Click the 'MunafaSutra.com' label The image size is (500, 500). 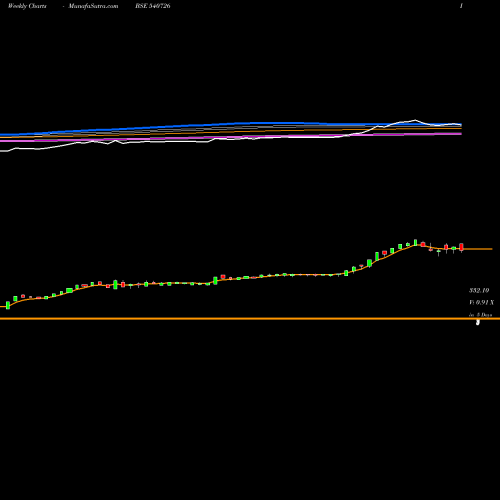tap(93, 6)
